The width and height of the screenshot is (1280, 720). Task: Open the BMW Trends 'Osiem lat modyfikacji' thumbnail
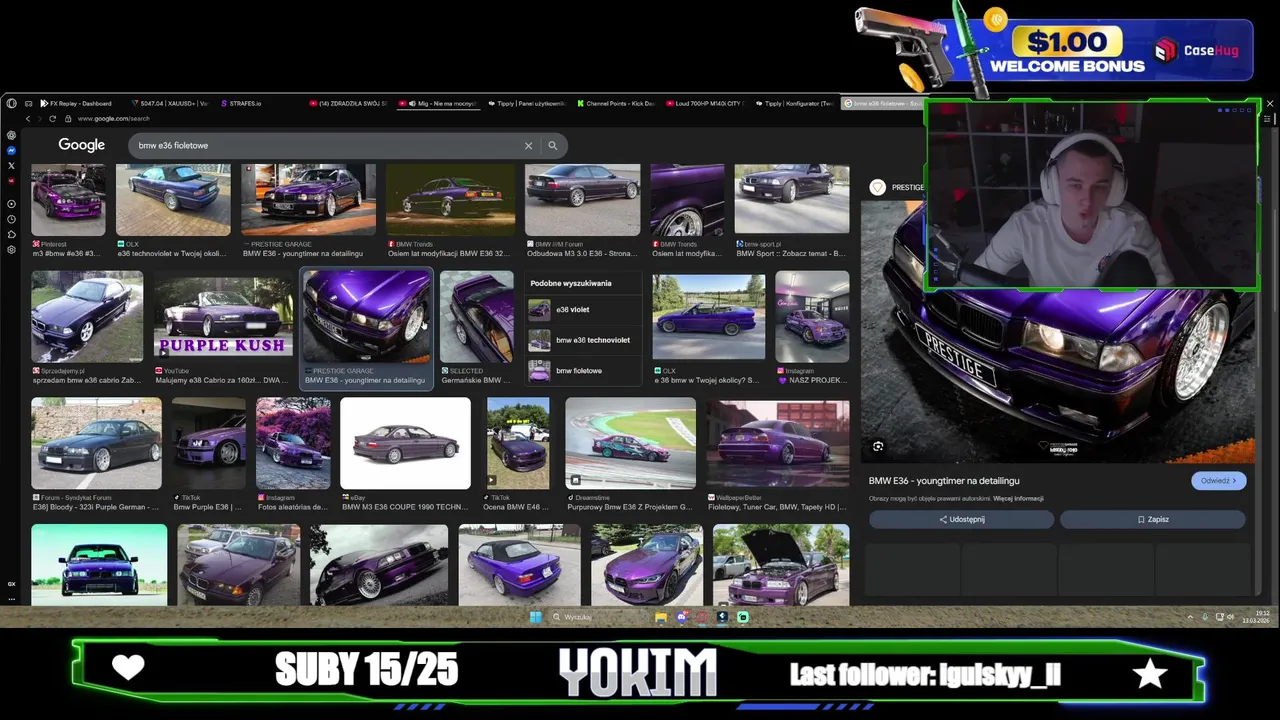coord(451,200)
